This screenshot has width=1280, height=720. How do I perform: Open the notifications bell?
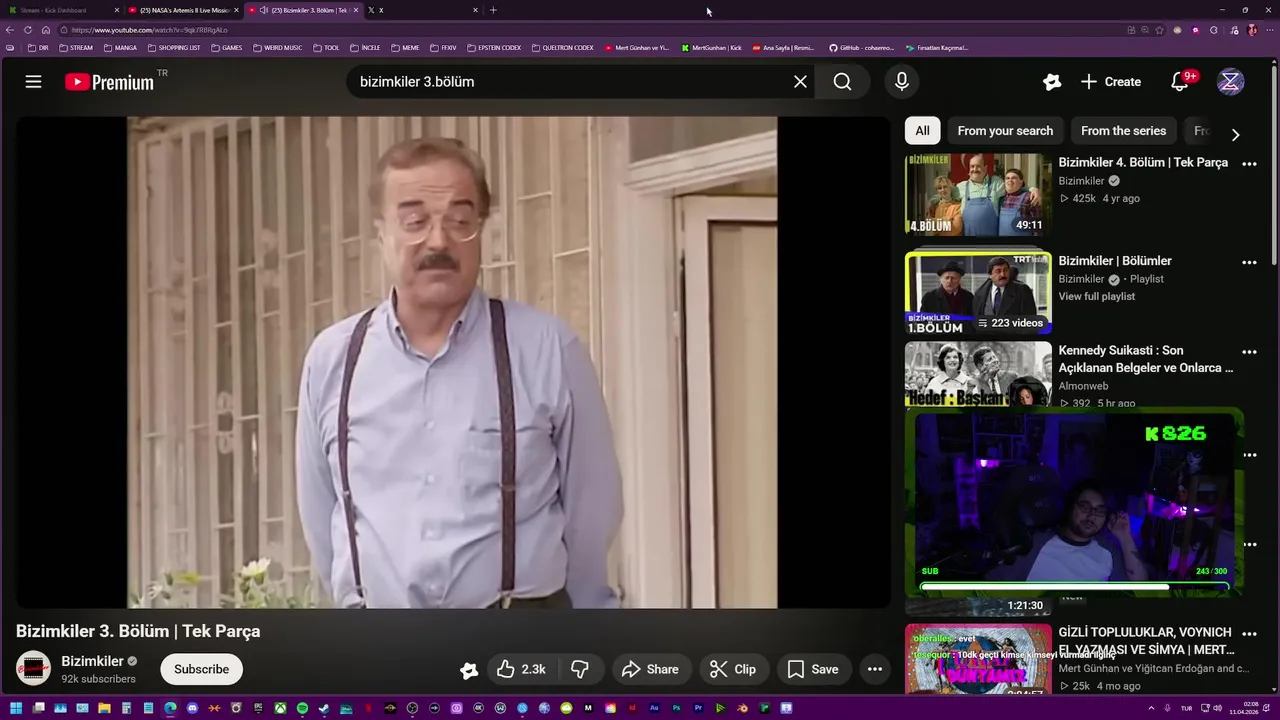(x=1180, y=82)
